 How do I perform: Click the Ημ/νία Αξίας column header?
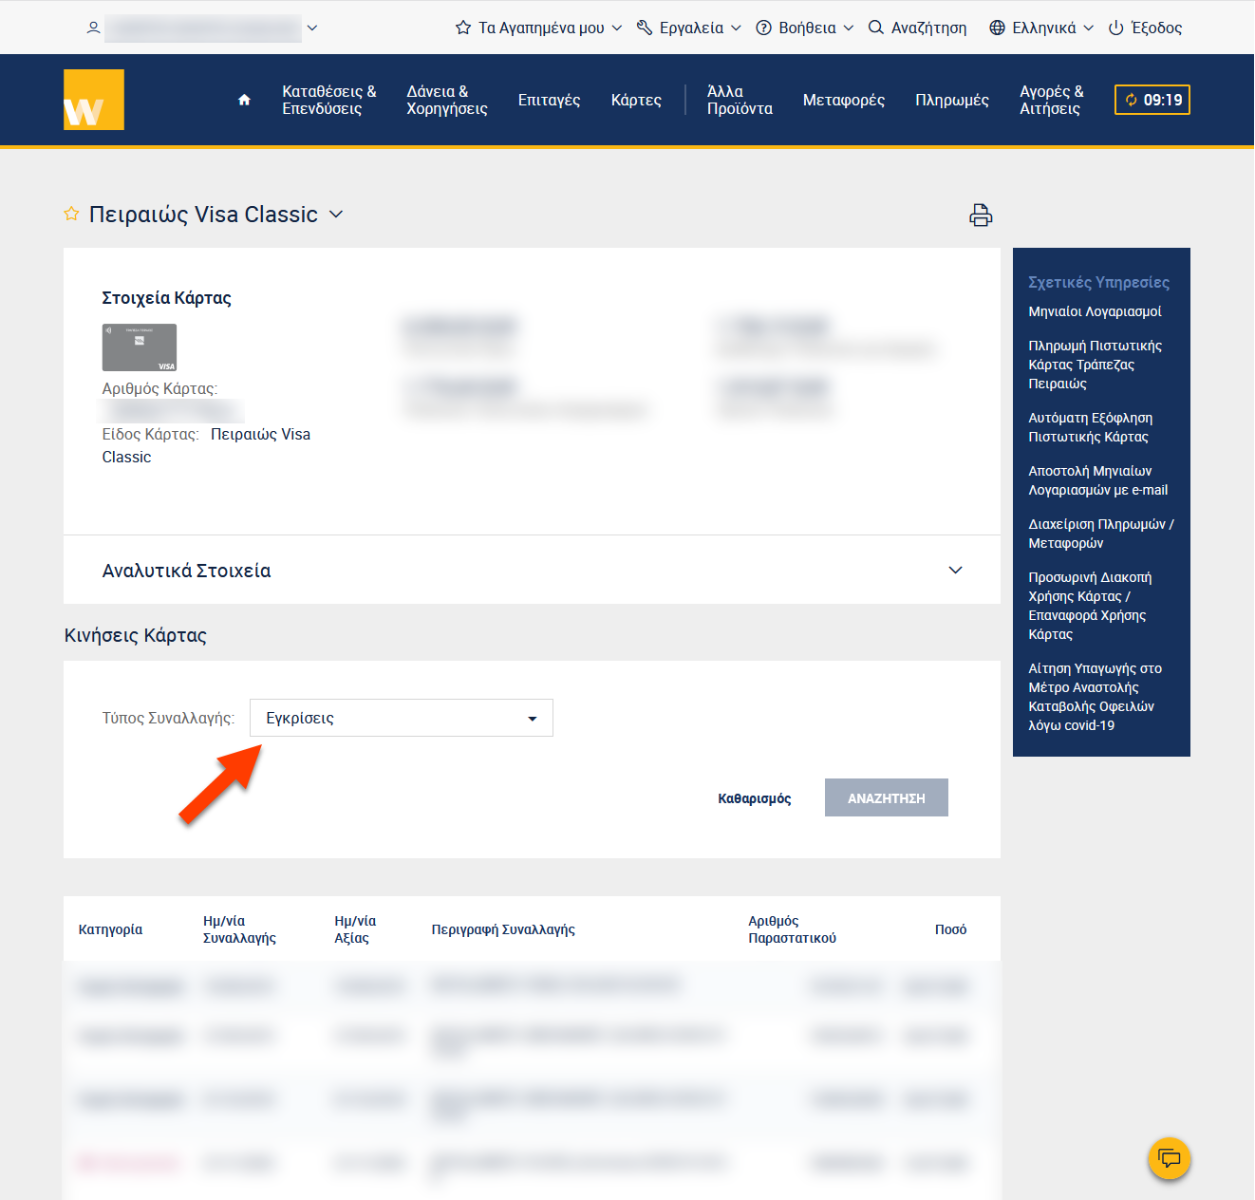point(355,929)
